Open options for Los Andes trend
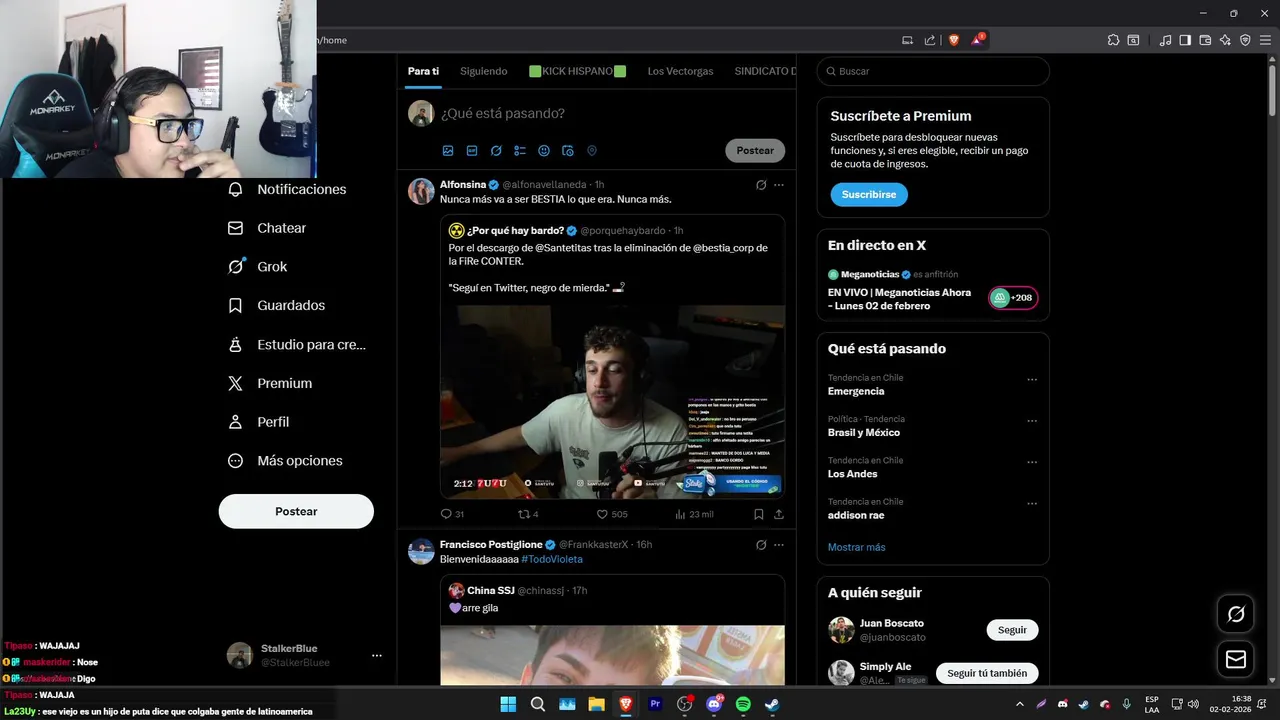Image resolution: width=1280 pixels, height=720 pixels. pyautogui.click(x=1032, y=463)
